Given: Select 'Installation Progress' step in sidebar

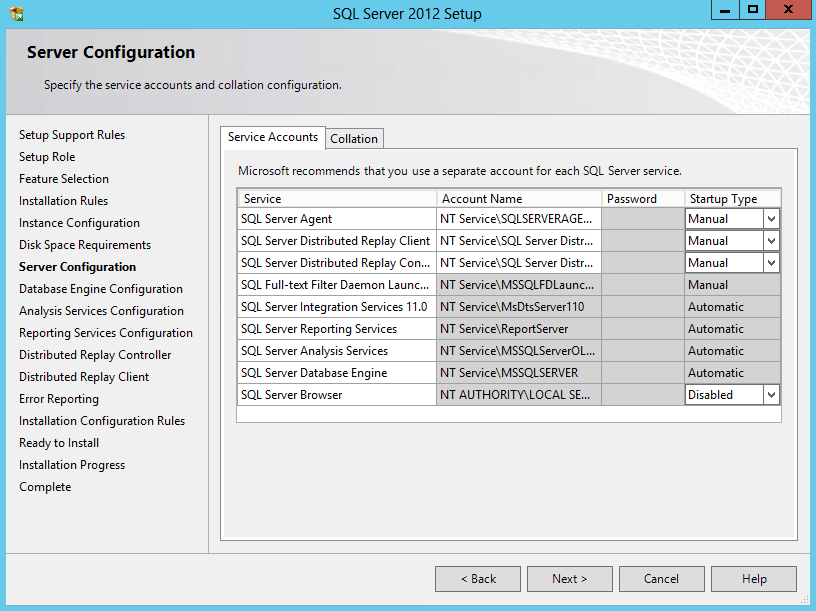Looking at the screenshot, I should 72,465.
